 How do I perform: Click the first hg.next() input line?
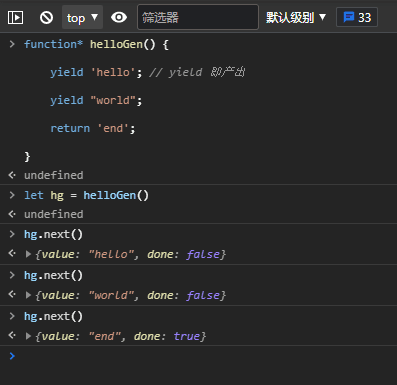(x=53, y=234)
